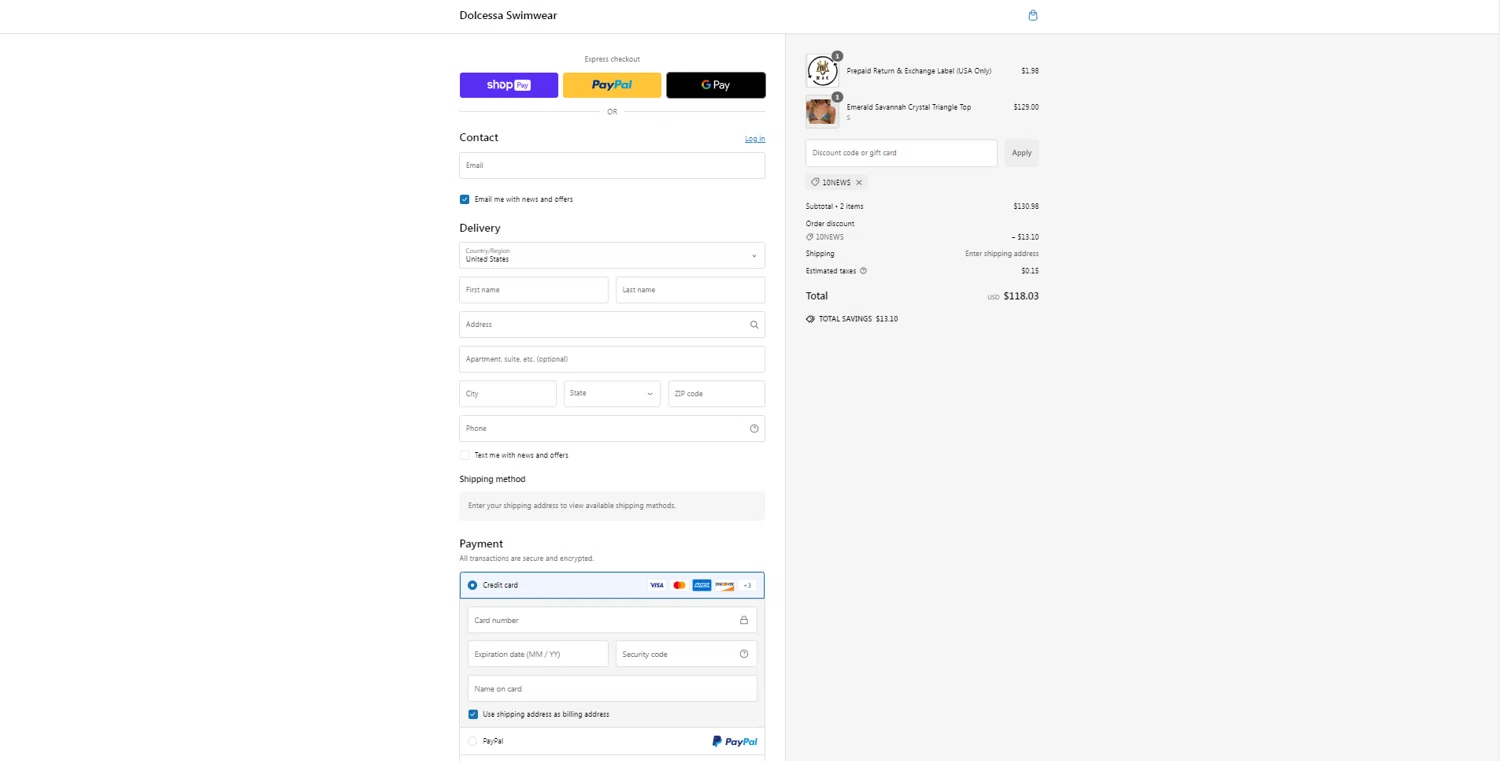
Task: Pay with Google Pay express button
Action: (x=716, y=85)
